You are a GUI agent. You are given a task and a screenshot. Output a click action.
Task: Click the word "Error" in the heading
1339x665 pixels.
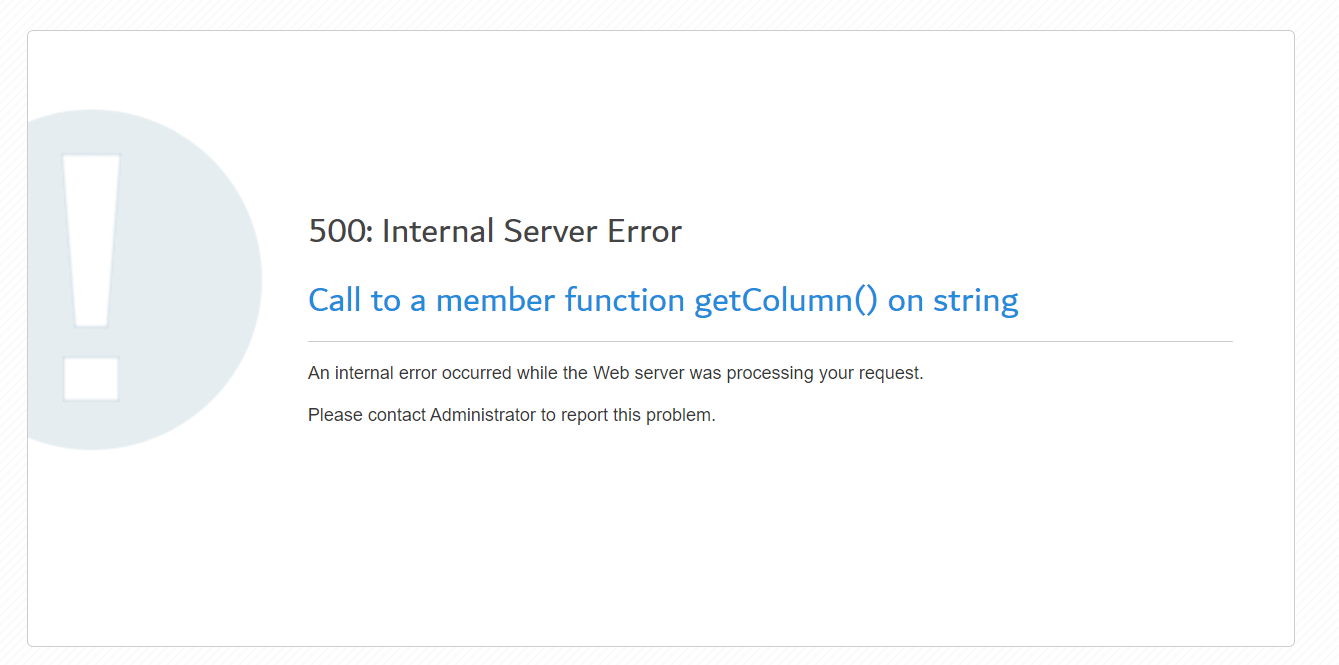coord(645,231)
